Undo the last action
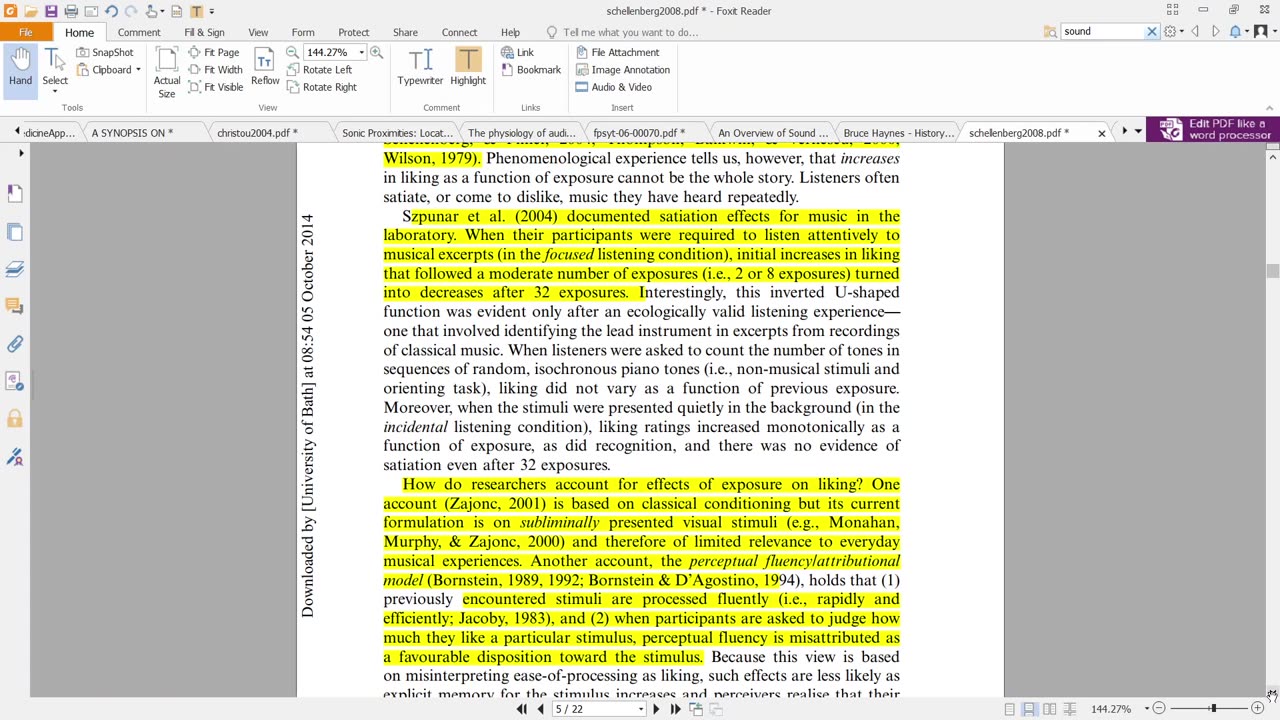Viewport: 1280px width, 720px height. pyautogui.click(x=111, y=11)
